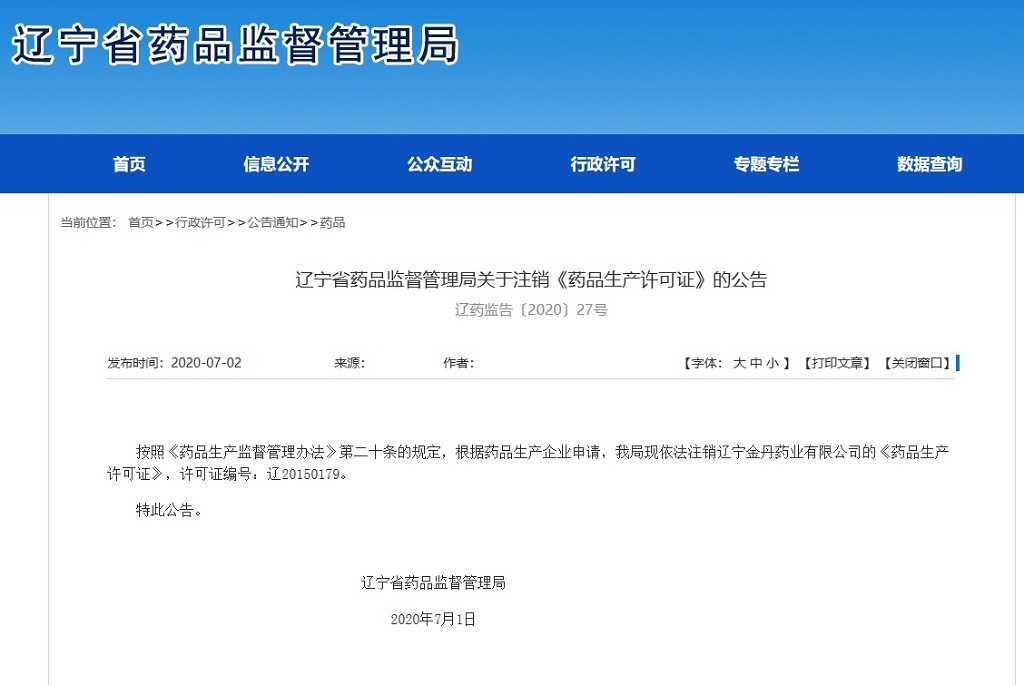Click 数据查询 in the top navigation
The width and height of the screenshot is (1024, 685).
click(929, 164)
